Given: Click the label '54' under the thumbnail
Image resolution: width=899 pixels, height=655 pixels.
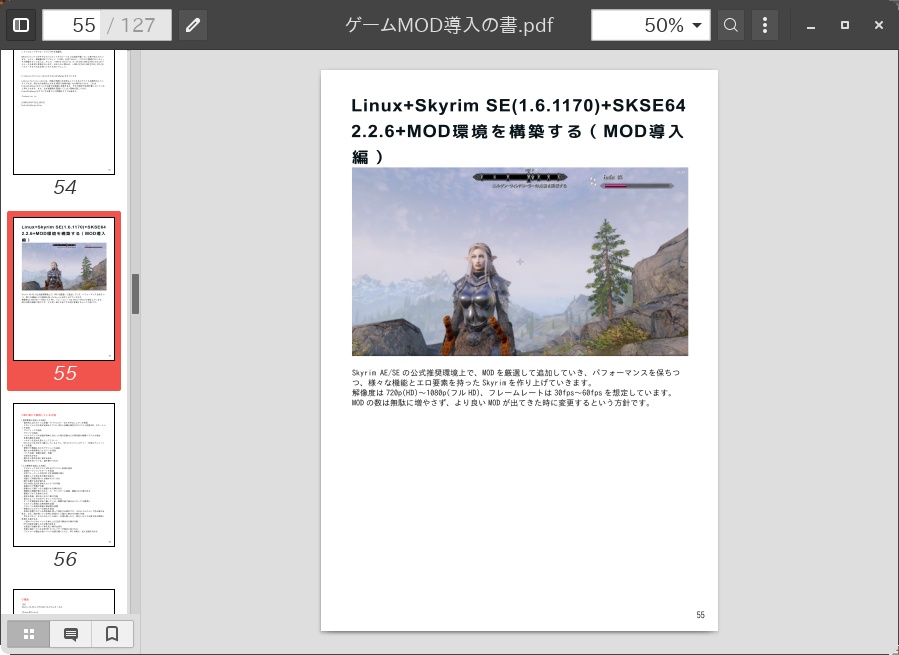Looking at the screenshot, I should (65, 187).
